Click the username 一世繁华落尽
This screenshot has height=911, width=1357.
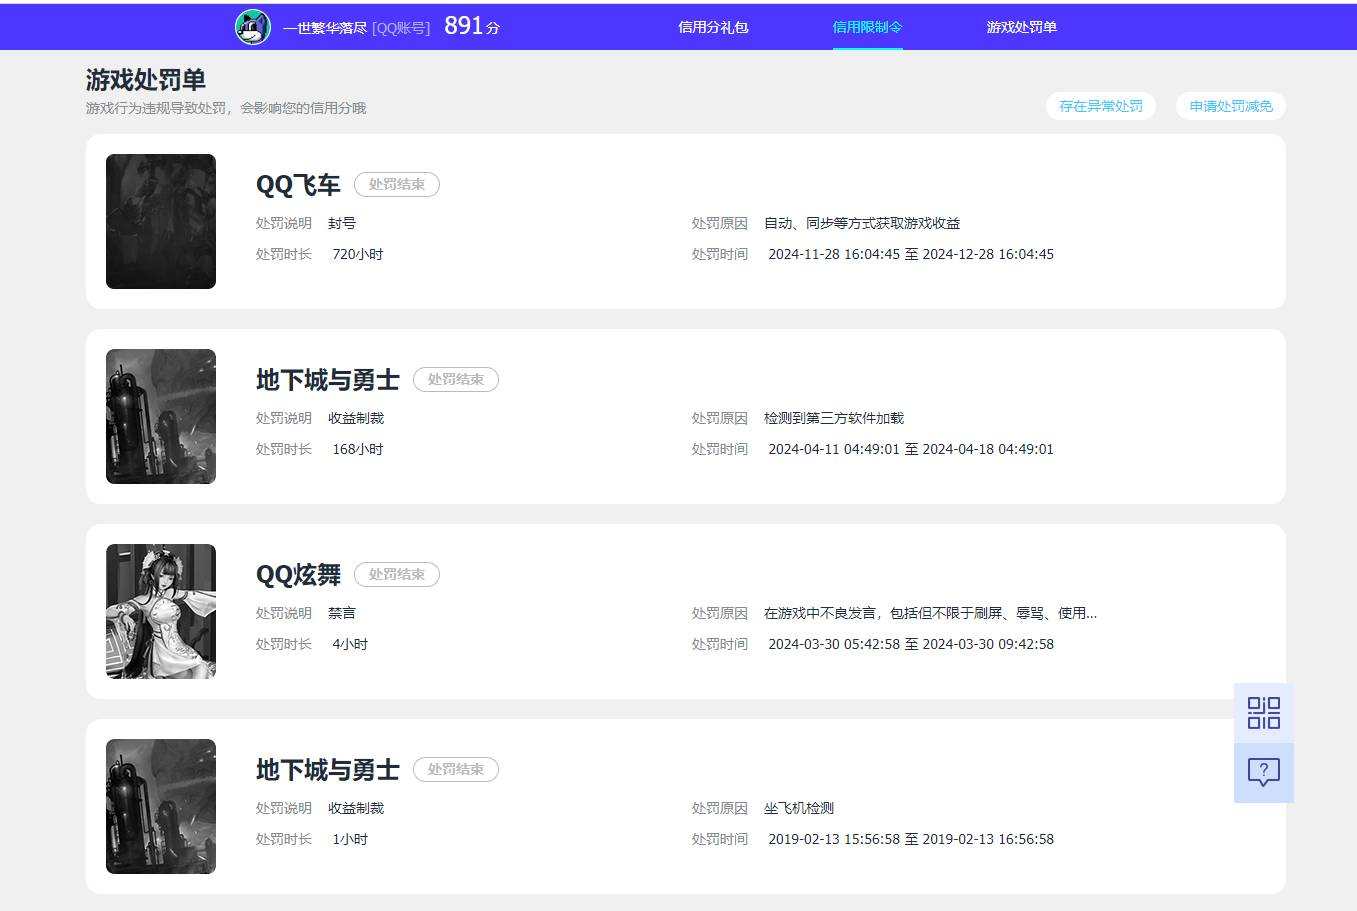325,28
